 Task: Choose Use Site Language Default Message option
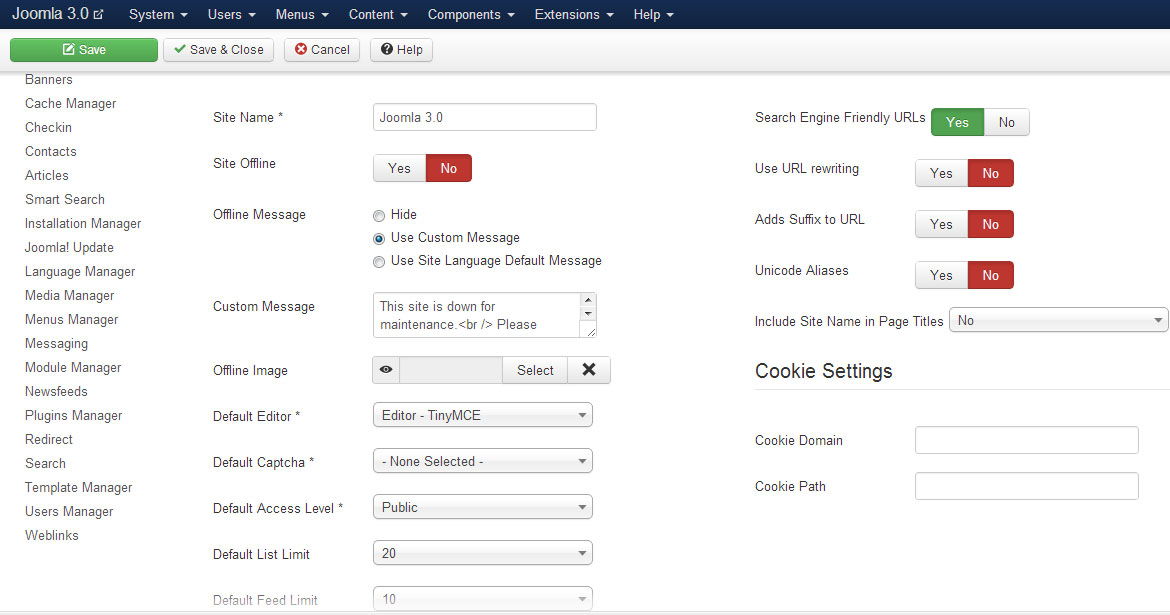pyautogui.click(x=379, y=262)
